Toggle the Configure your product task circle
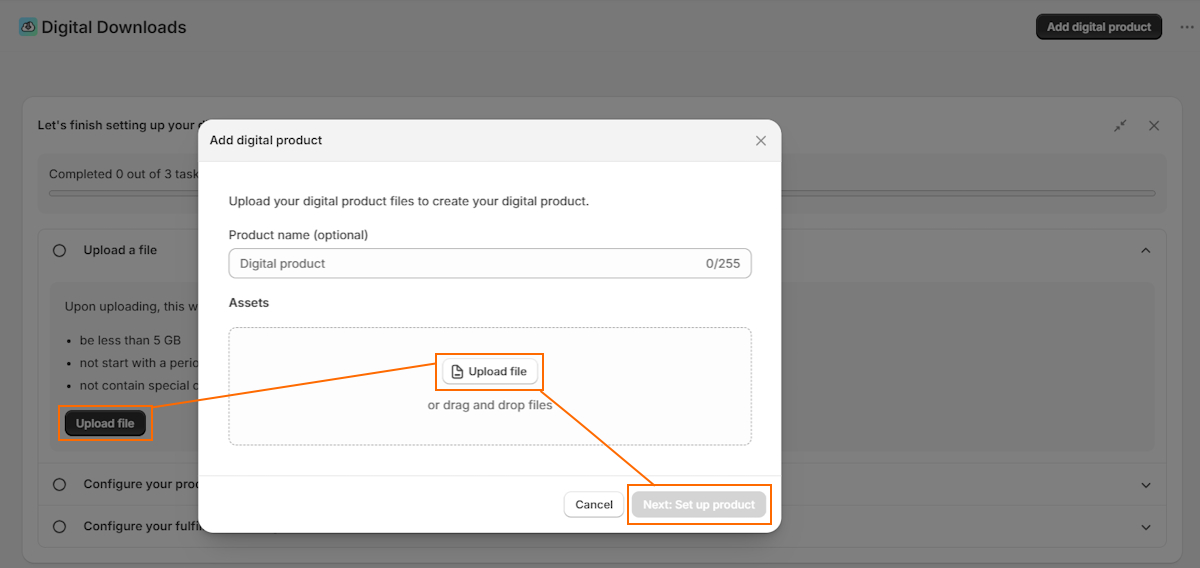The width and height of the screenshot is (1200, 568). pos(59,484)
